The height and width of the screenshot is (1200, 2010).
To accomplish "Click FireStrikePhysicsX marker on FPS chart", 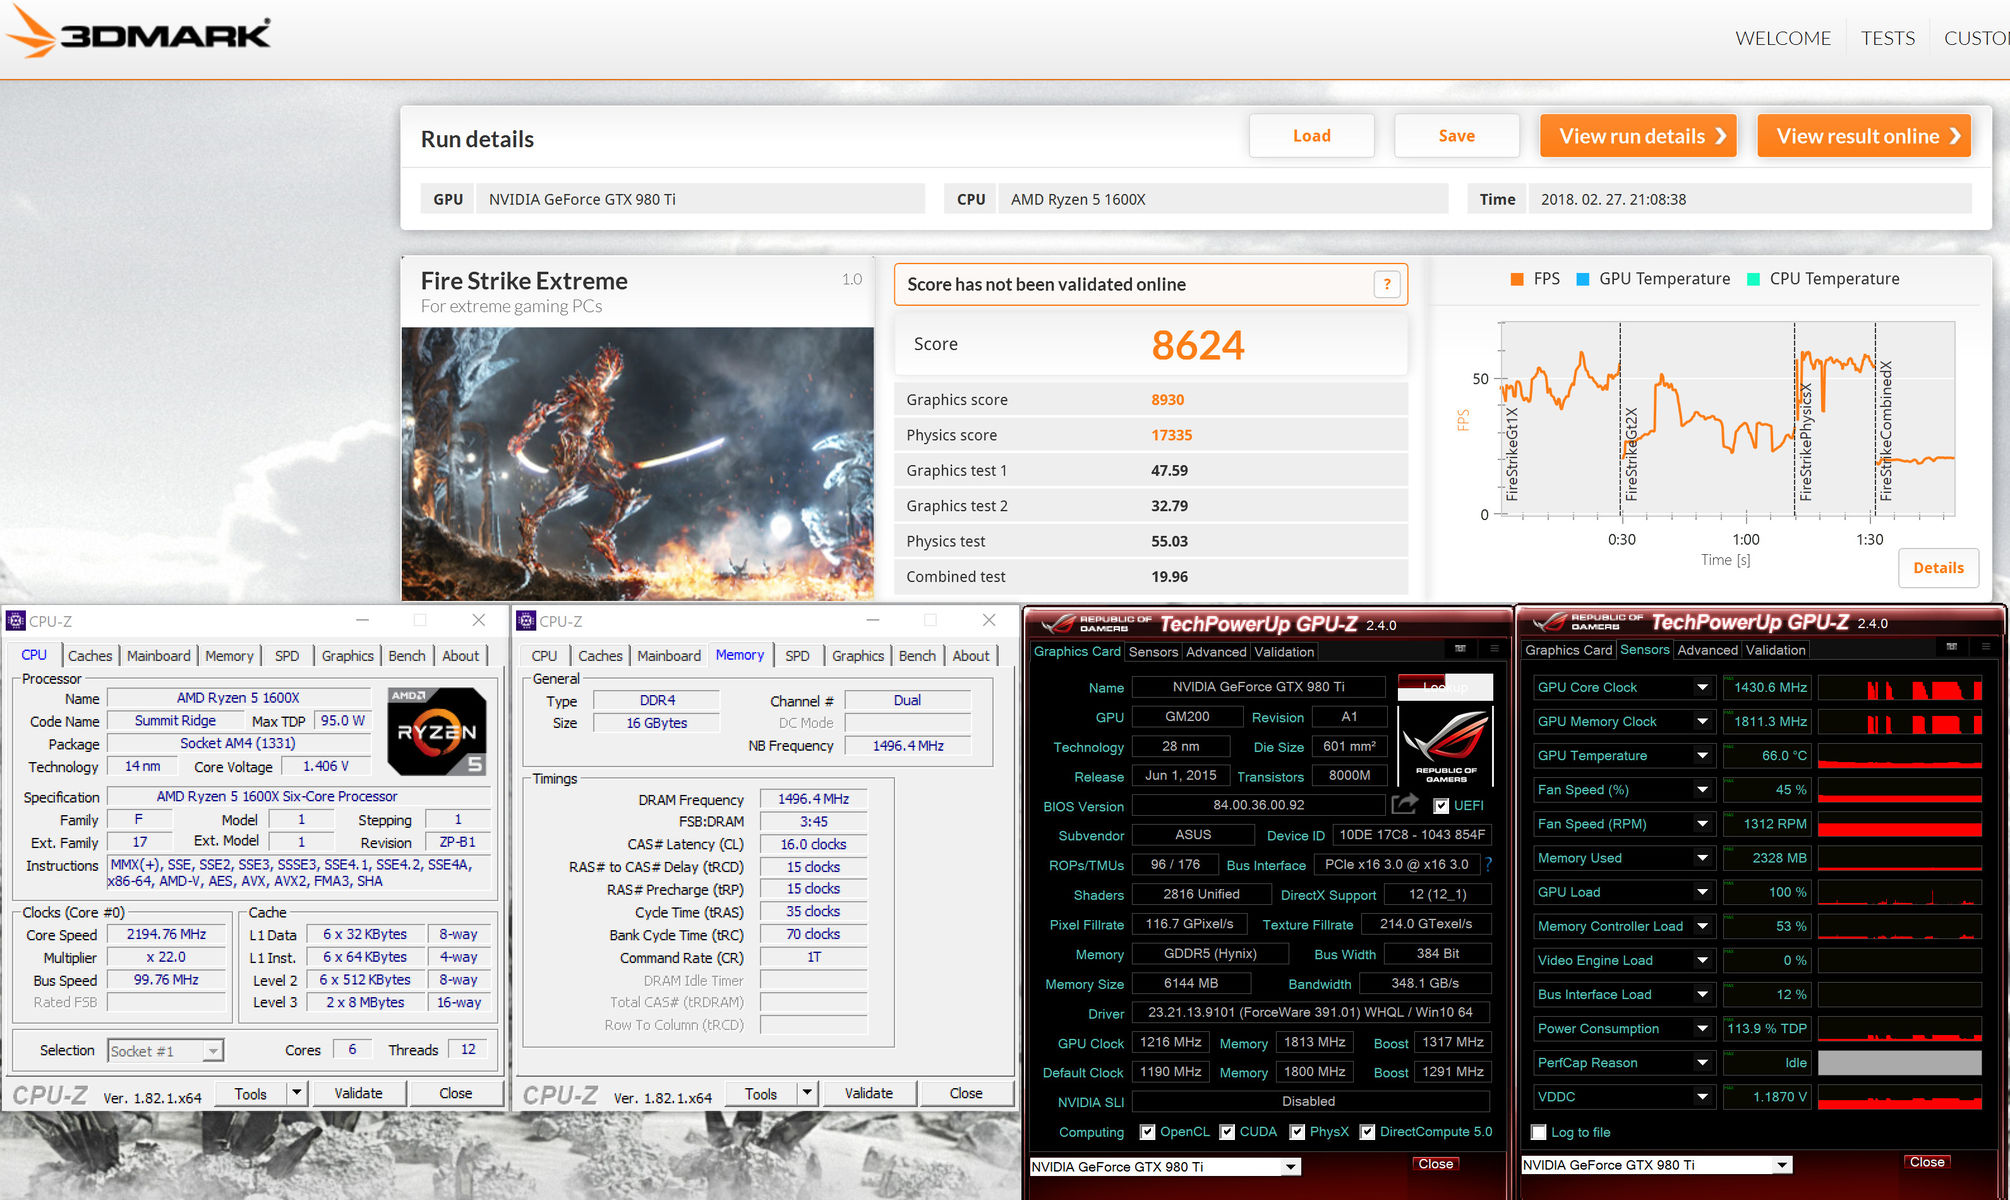I will coord(1805,440).
